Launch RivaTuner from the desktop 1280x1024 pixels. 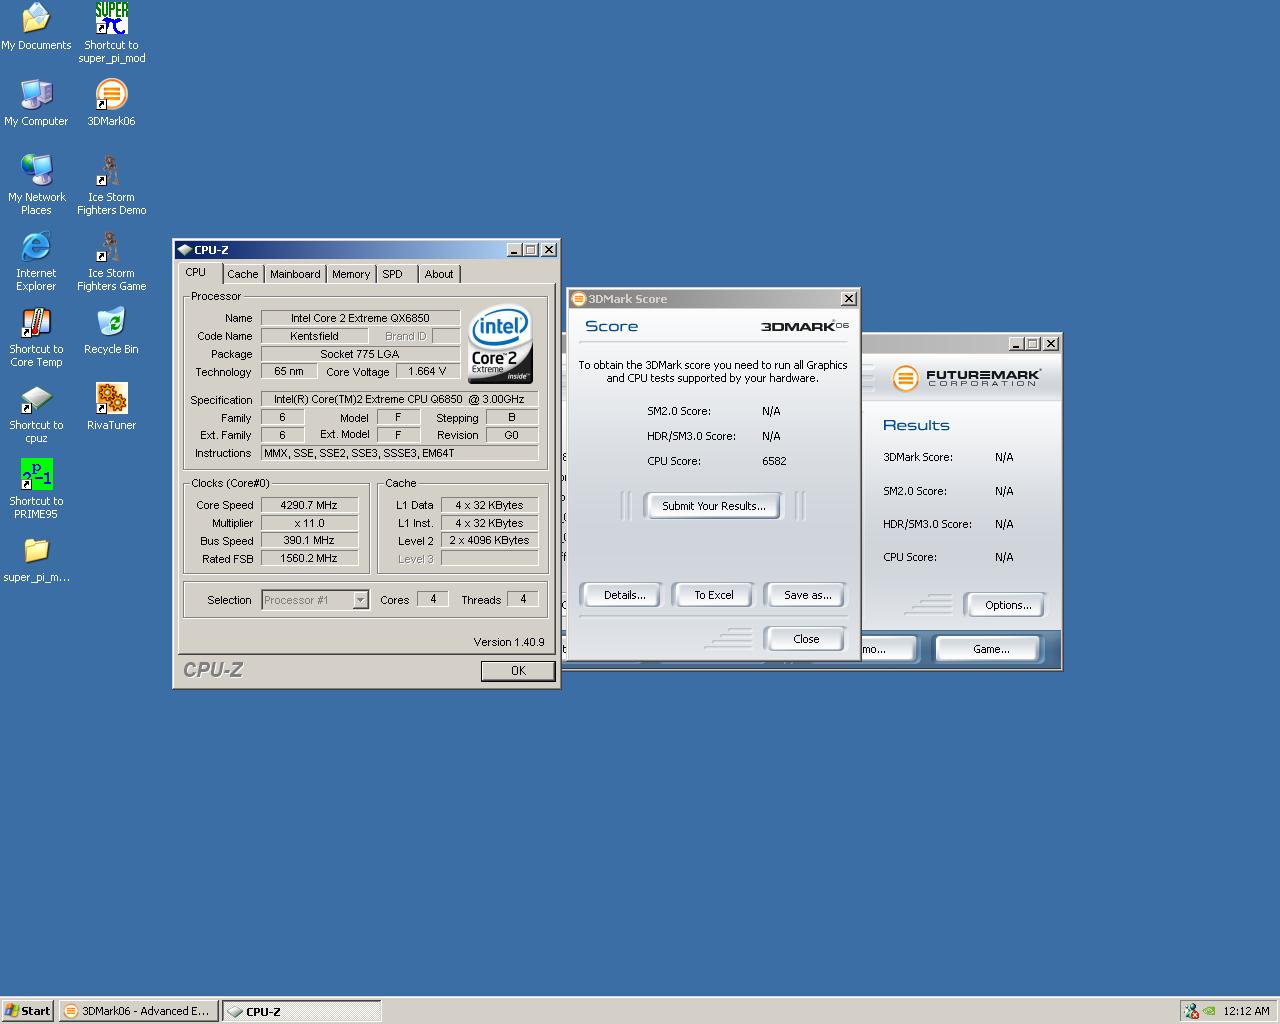(x=111, y=407)
